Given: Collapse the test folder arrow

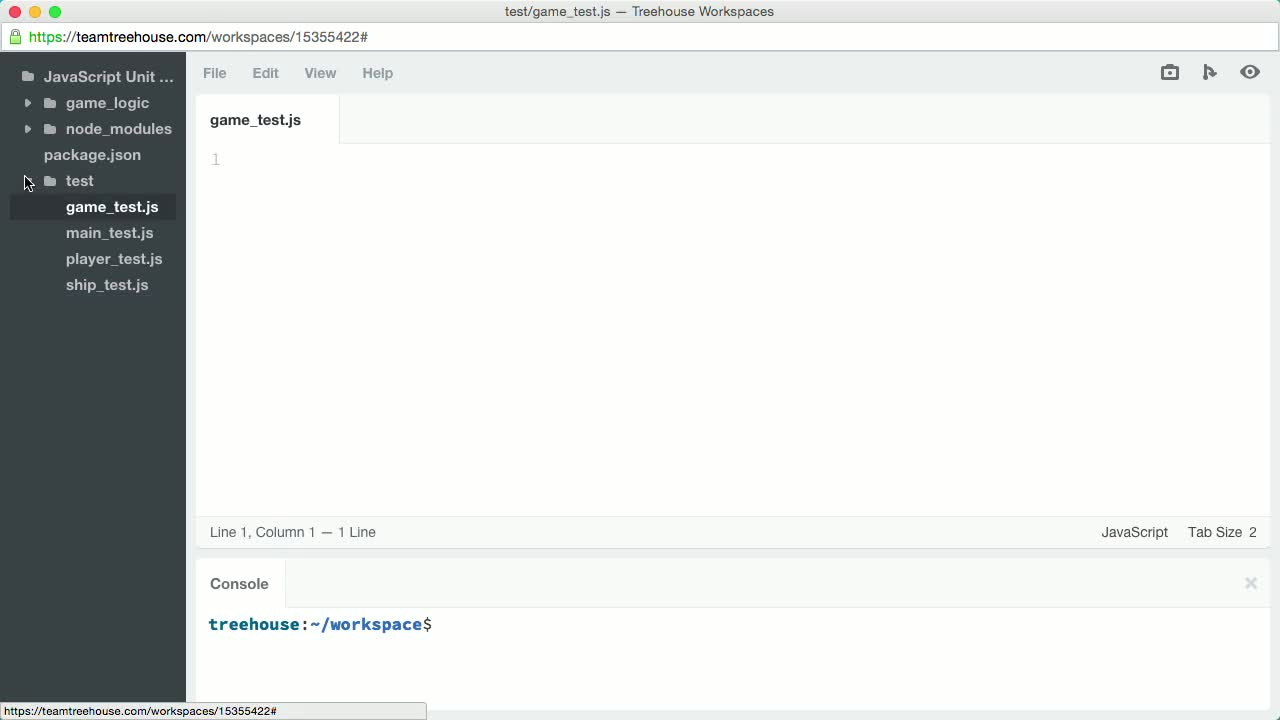Looking at the screenshot, I should (28, 181).
